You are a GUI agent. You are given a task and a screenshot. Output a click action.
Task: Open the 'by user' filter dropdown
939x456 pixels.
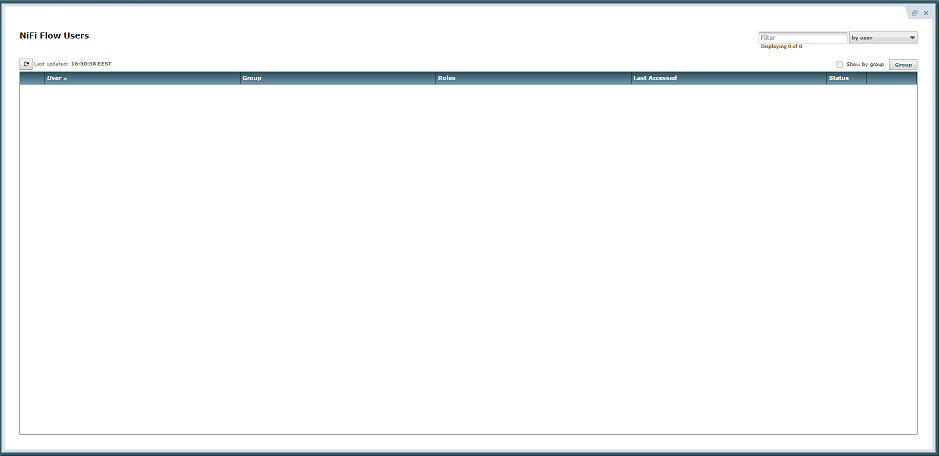point(883,38)
